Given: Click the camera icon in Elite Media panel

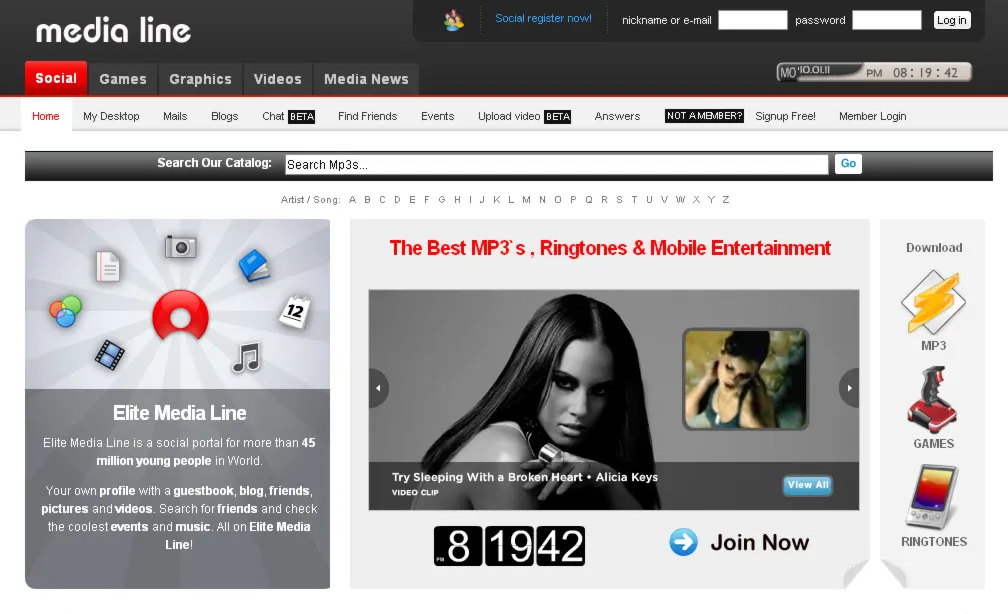Looking at the screenshot, I should click(180, 246).
